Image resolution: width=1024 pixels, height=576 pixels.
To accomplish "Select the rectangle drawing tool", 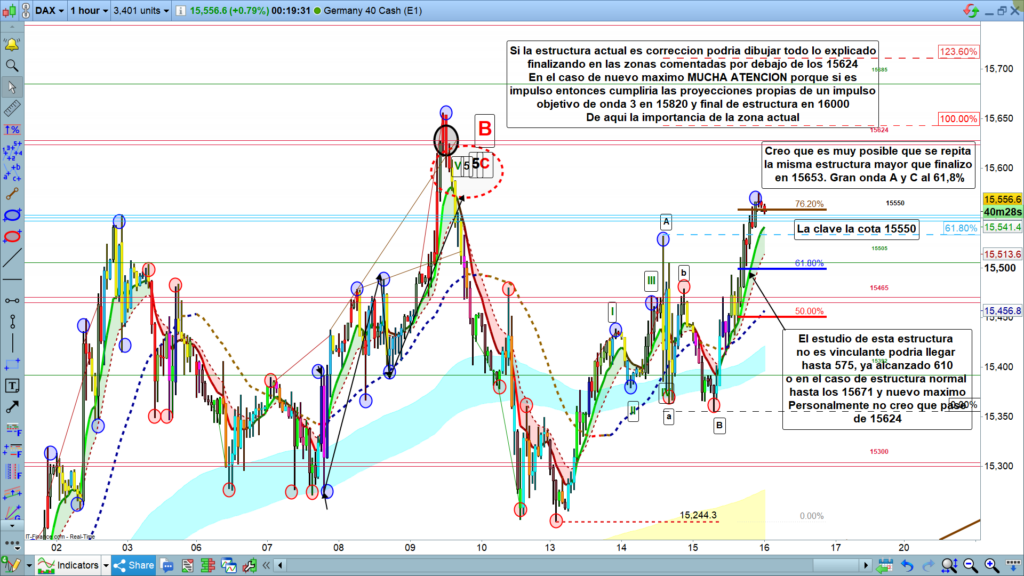I will point(11,364).
